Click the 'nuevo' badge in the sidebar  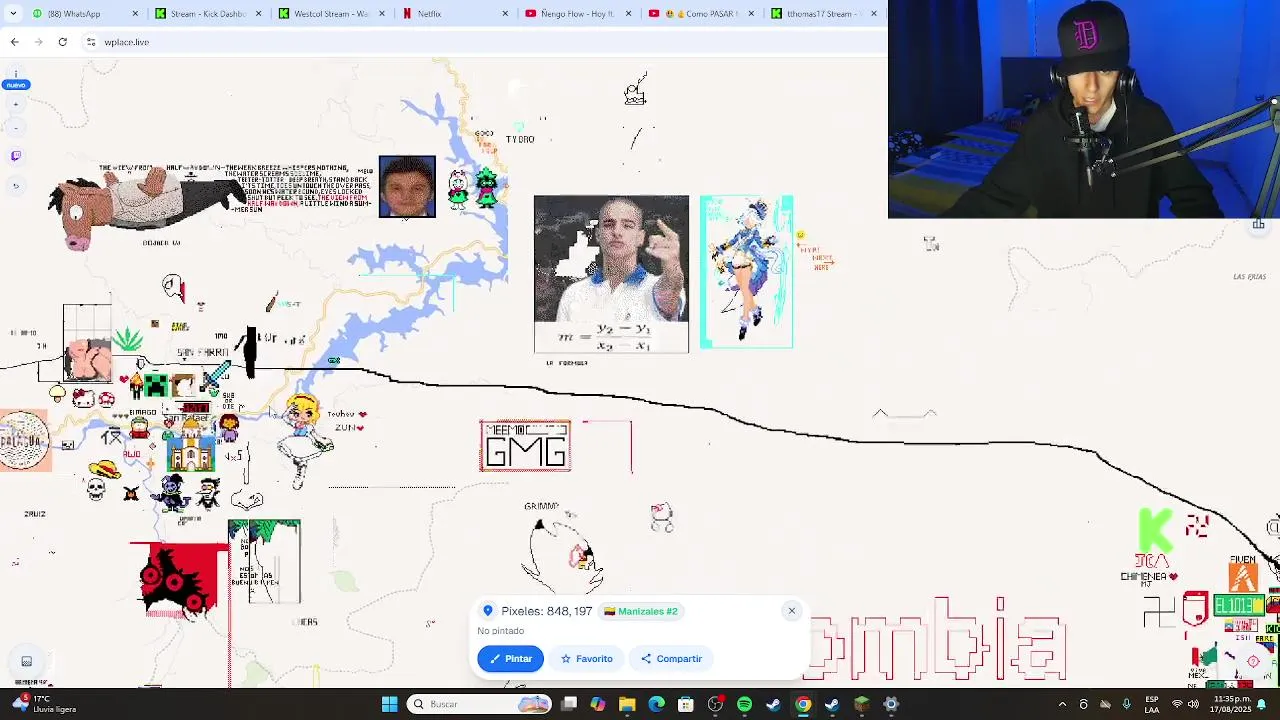(15, 85)
